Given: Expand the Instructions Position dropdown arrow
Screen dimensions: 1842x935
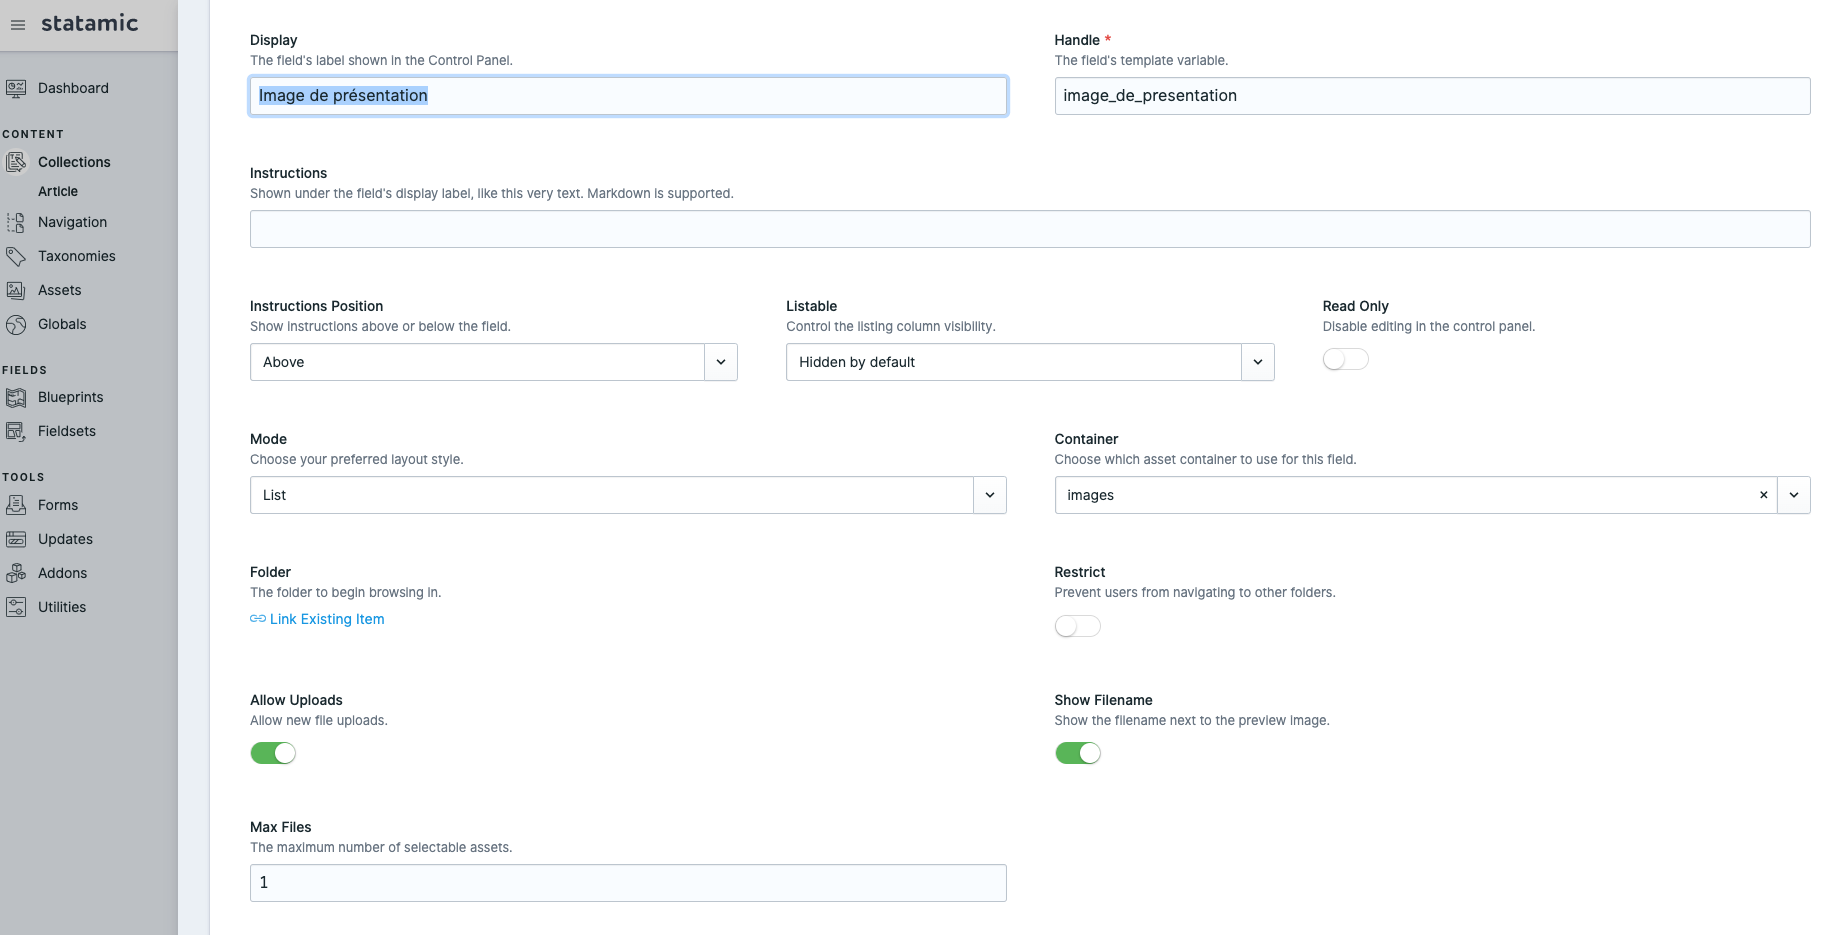Looking at the screenshot, I should click(x=721, y=362).
